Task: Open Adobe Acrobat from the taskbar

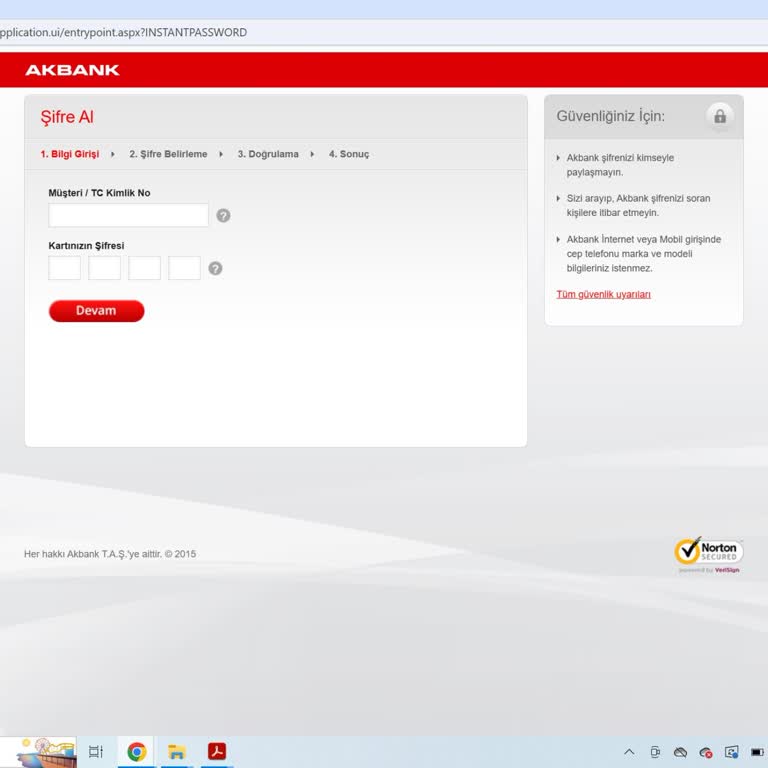Action: click(x=217, y=751)
